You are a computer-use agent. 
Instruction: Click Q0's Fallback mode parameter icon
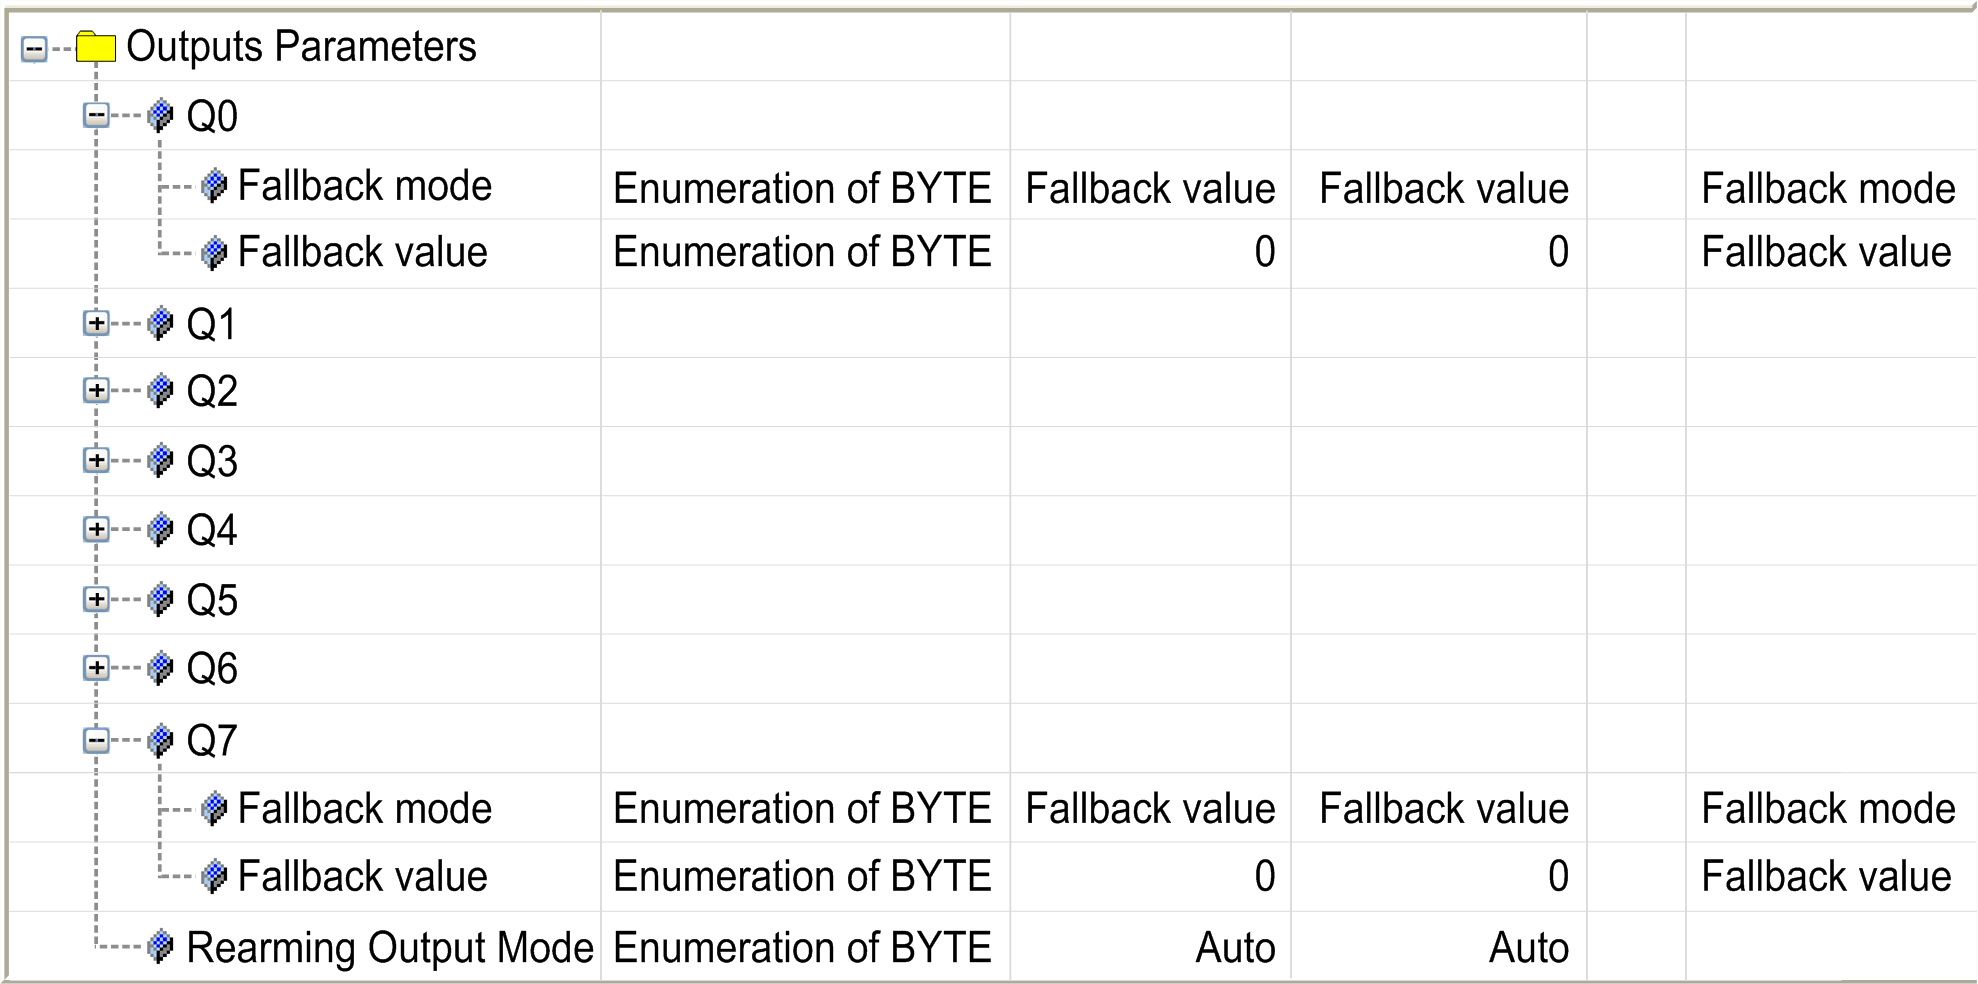point(213,186)
